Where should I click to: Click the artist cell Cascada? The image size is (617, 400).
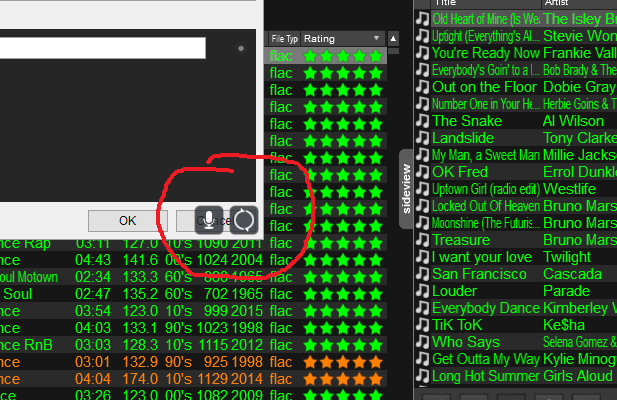[572, 274]
